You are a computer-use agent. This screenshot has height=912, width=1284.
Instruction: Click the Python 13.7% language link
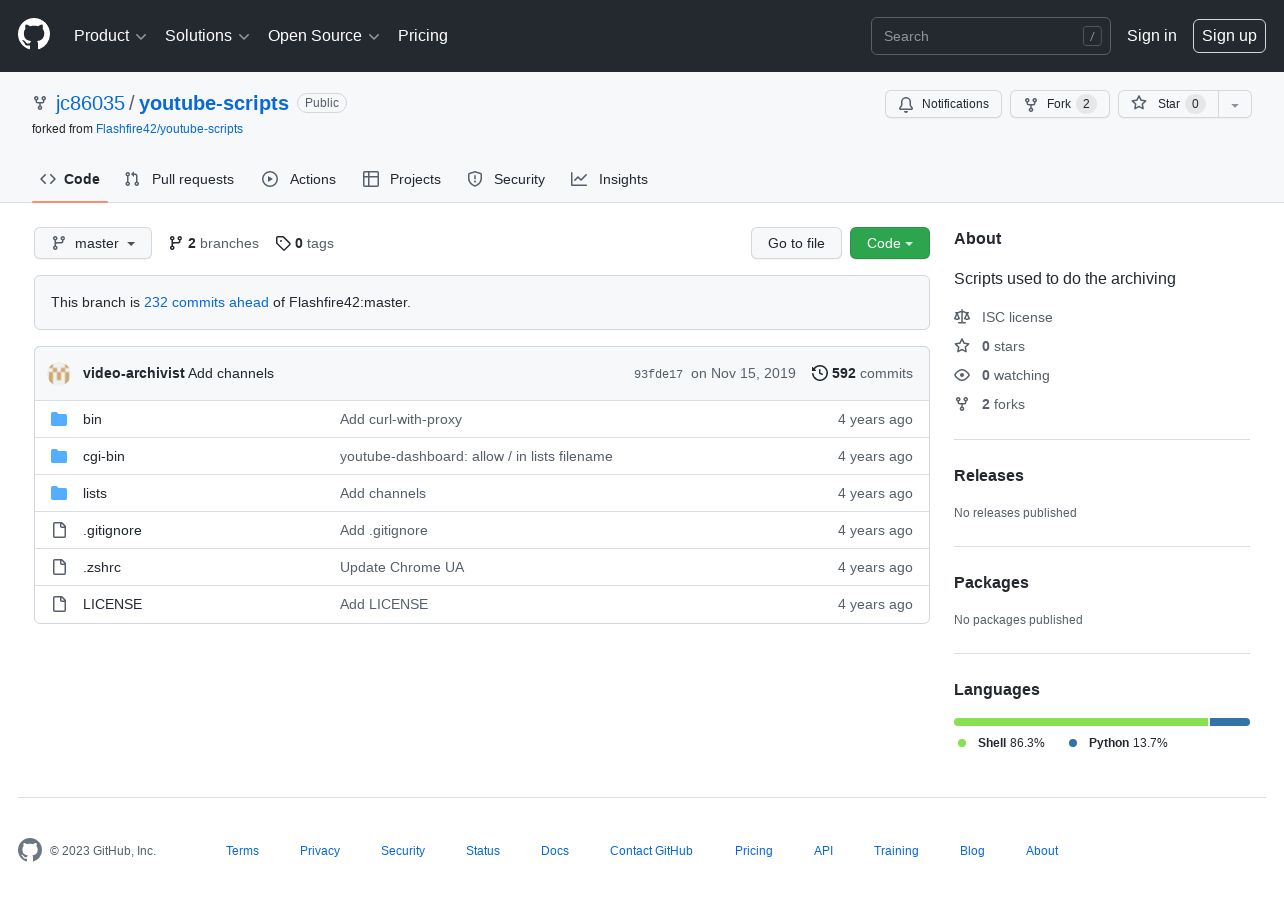pyautogui.click(x=1118, y=743)
